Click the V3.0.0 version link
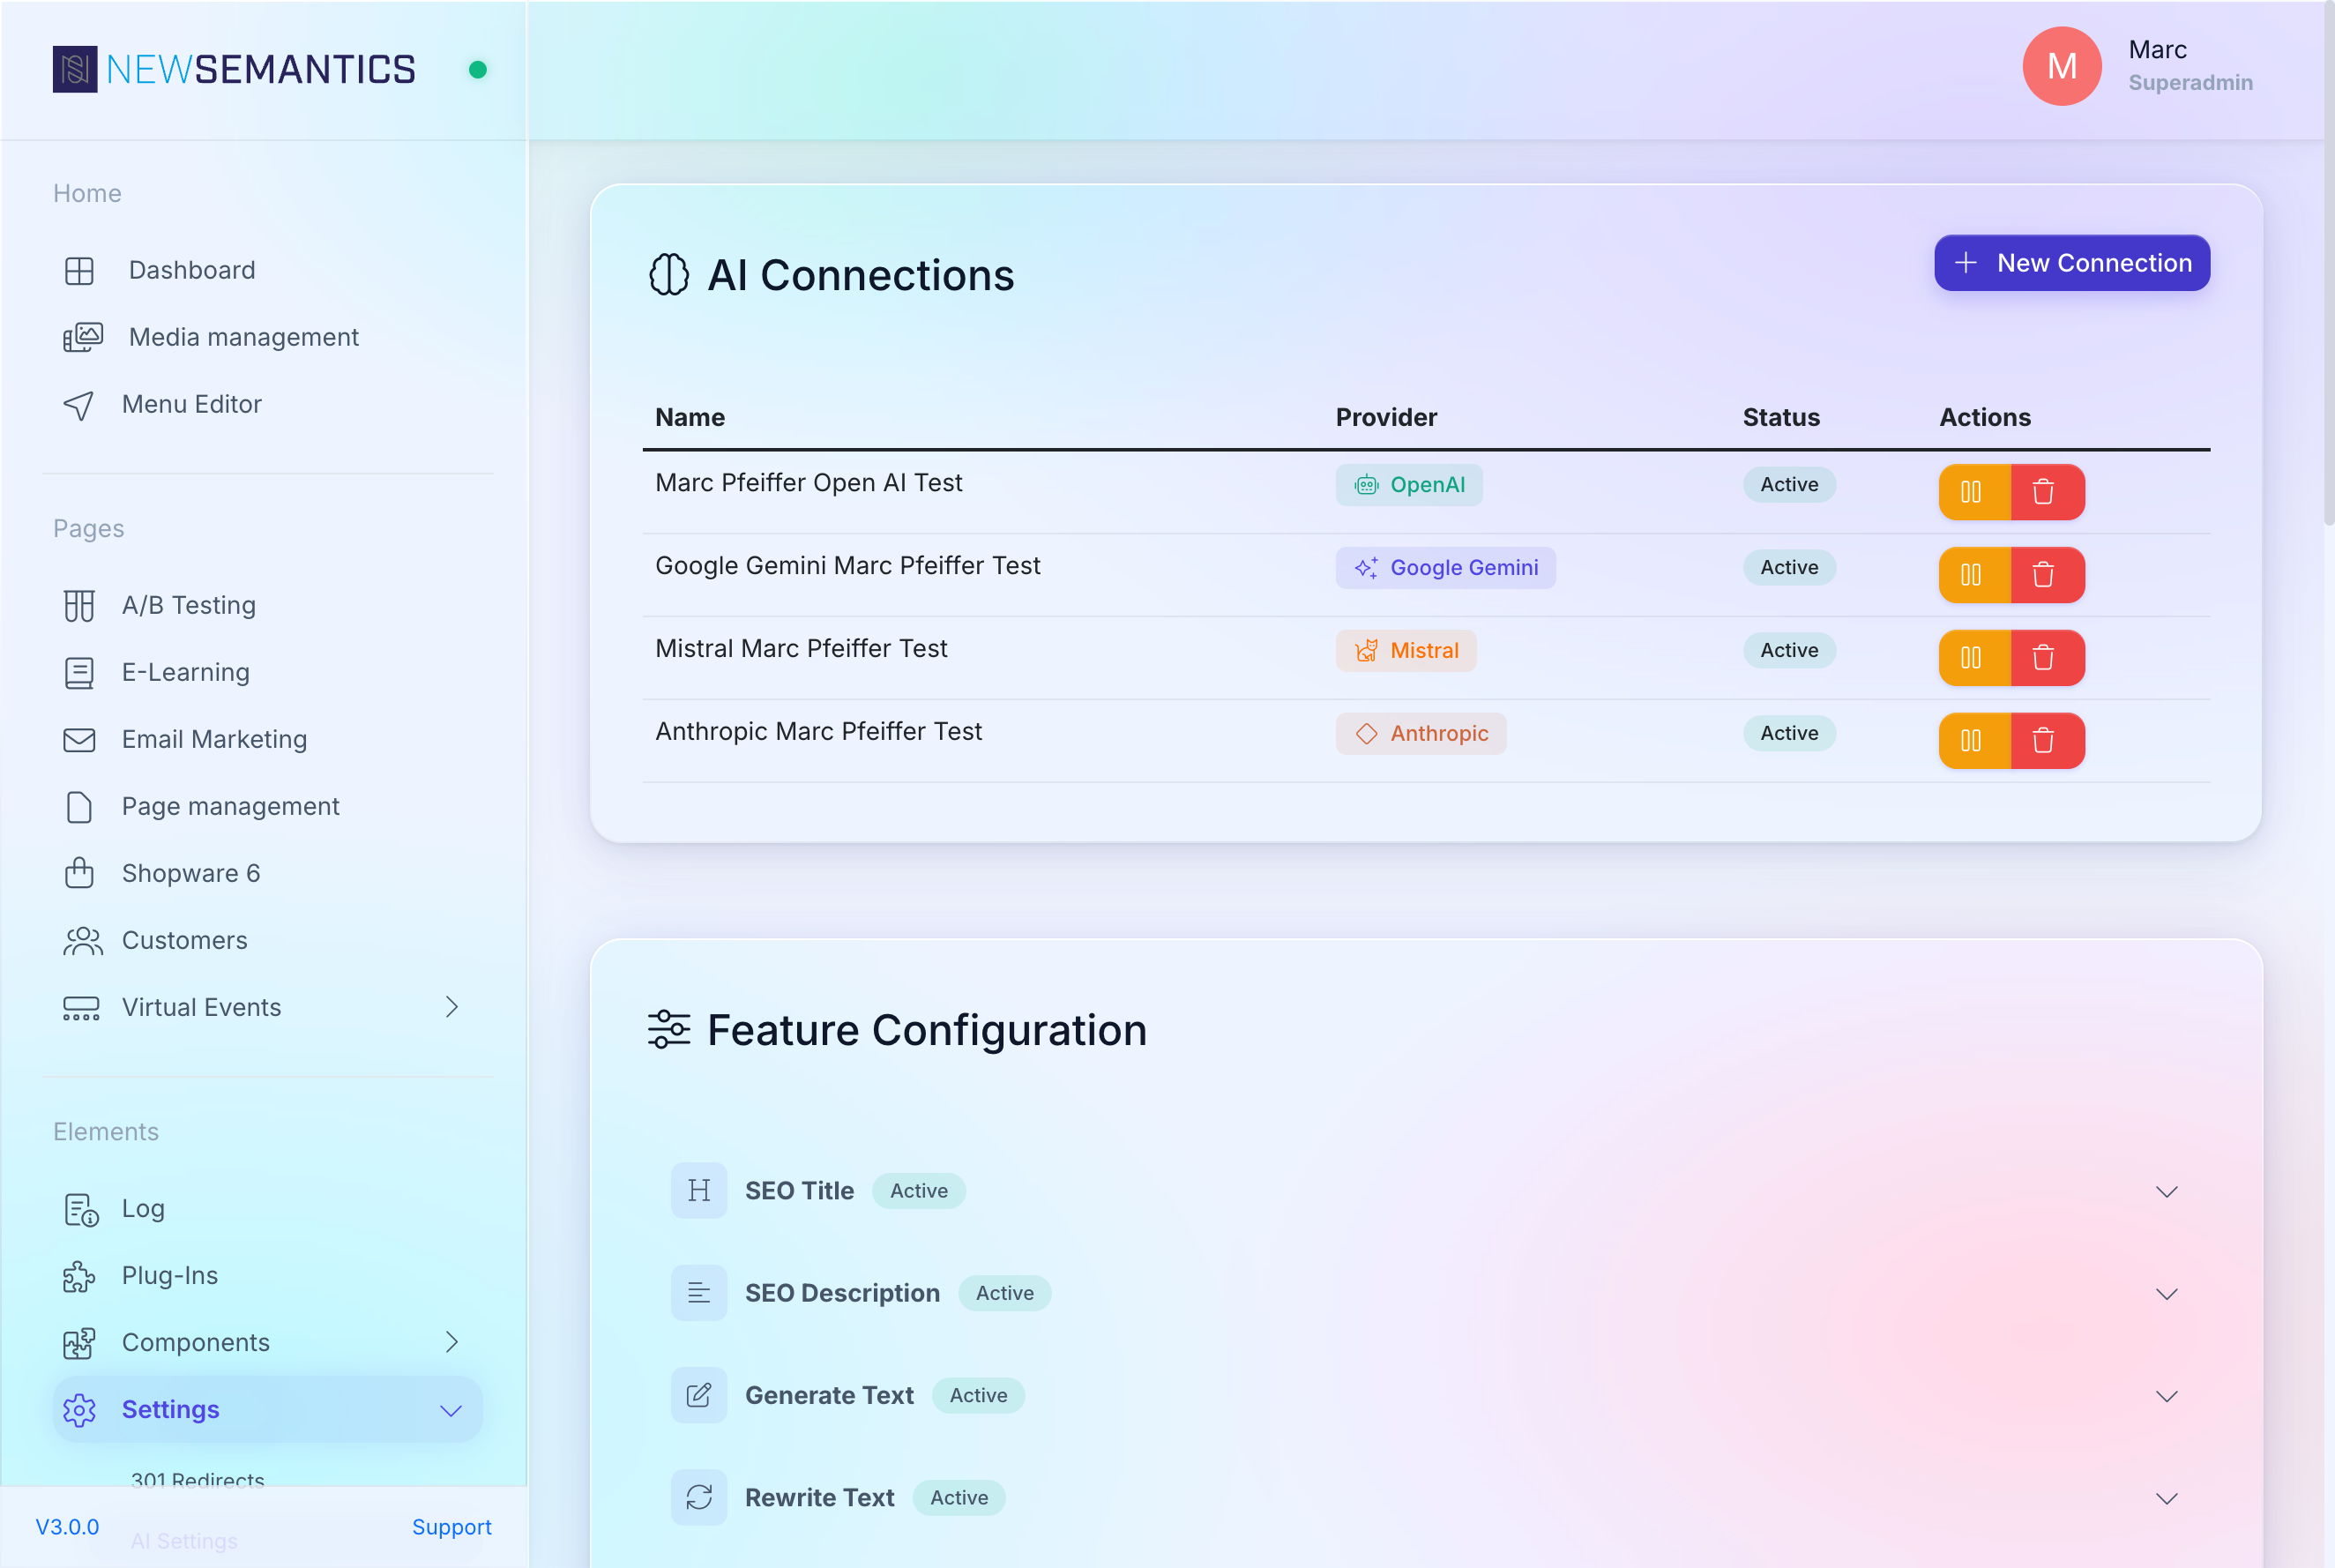This screenshot has height=1568, width=2335. (x=67, y=1527)
